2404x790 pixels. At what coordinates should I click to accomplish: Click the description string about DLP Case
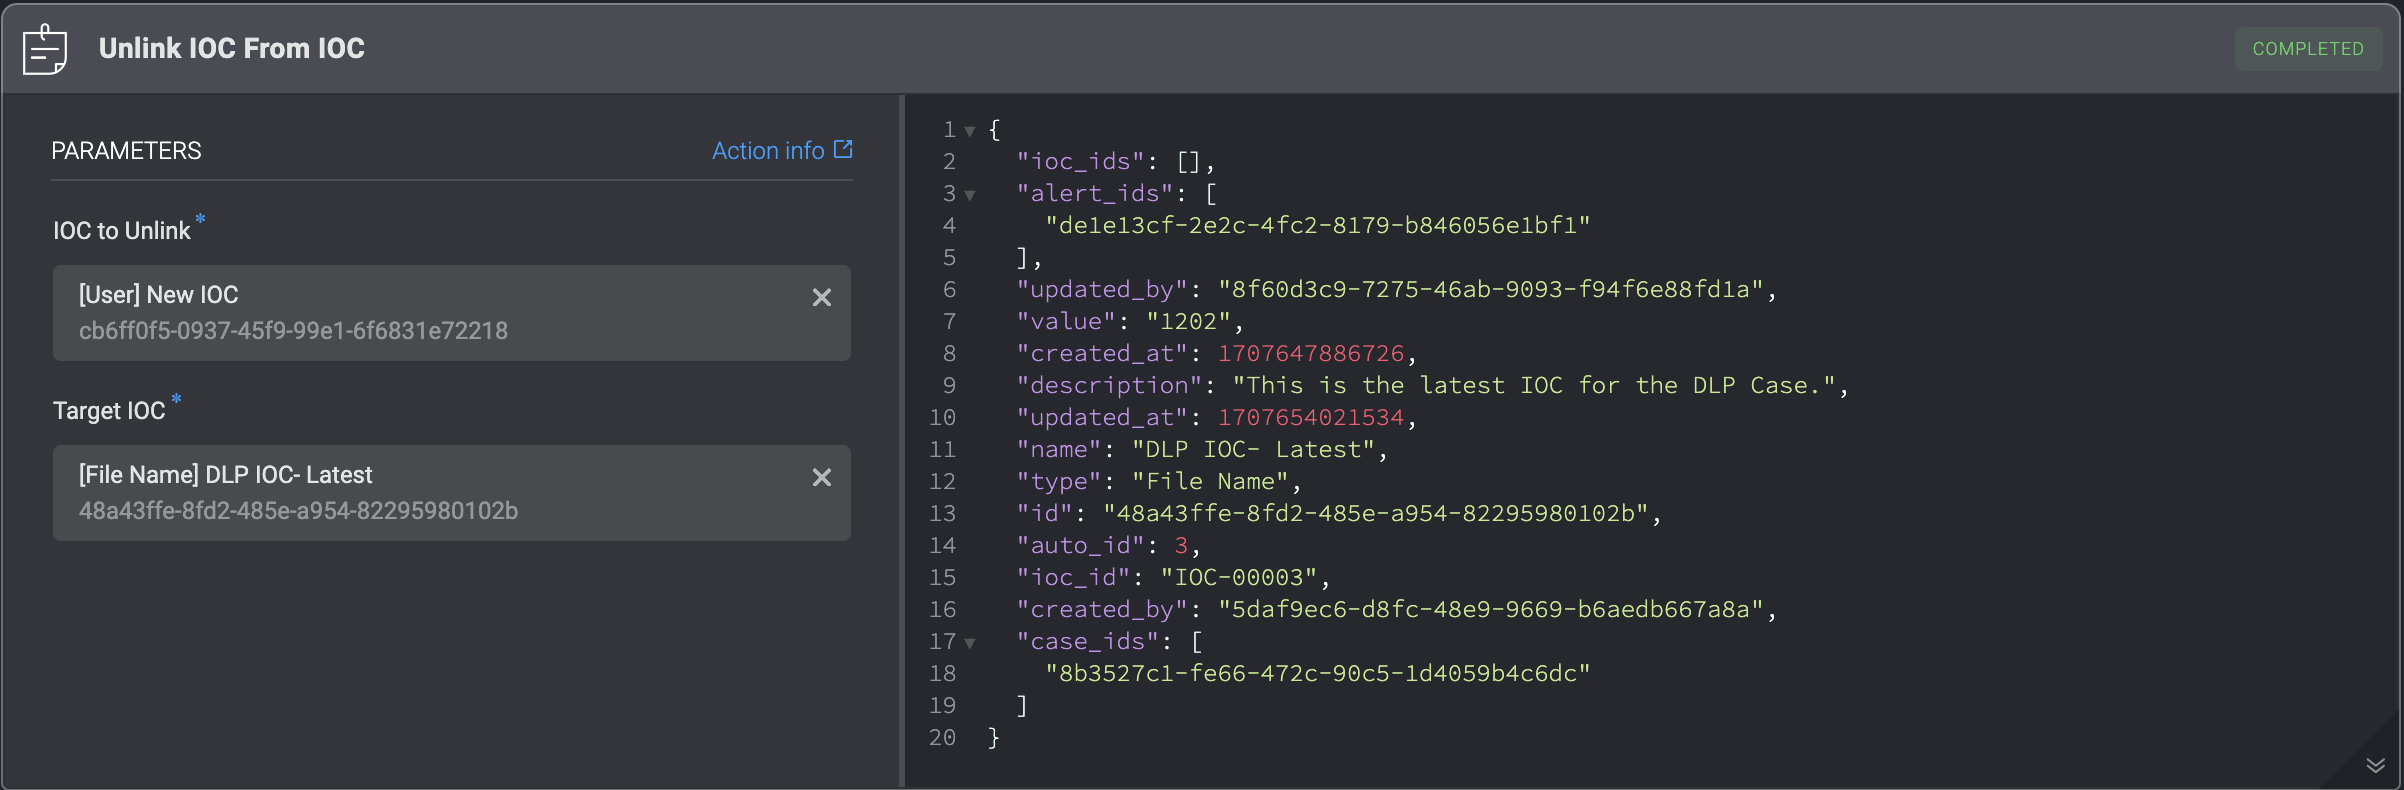pyautogui.click(x=1534, y=385)
